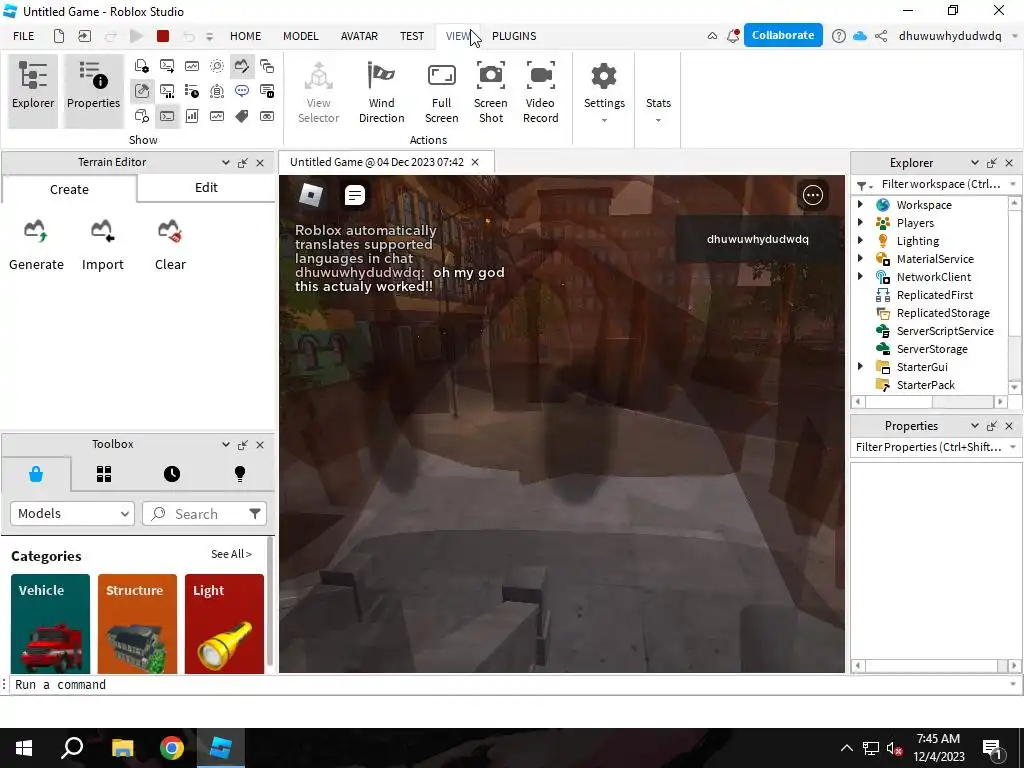Click the See All categories link
Image resolution: width=1024 pixels, height=768 pixels.
(x=231, y=554)
